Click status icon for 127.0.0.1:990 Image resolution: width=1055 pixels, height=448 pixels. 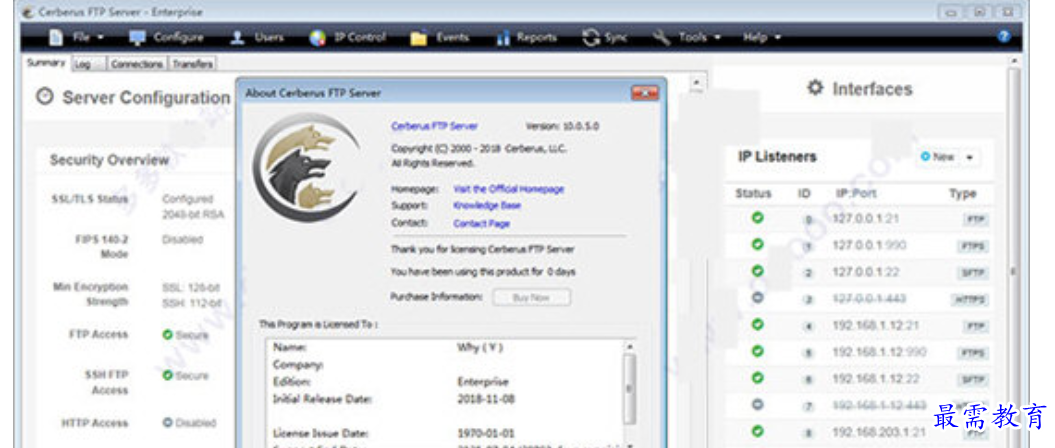[x=757, y=245]
